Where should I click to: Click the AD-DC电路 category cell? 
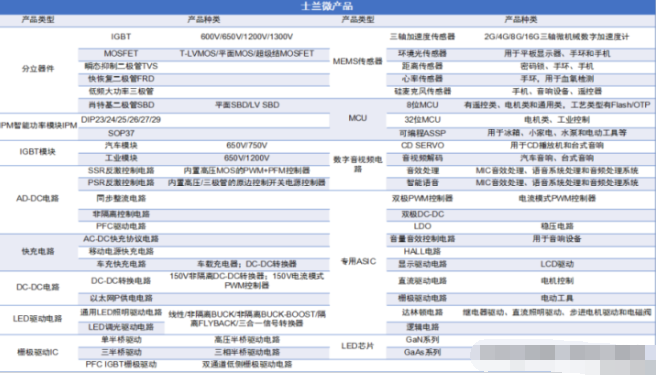[38, 198]
